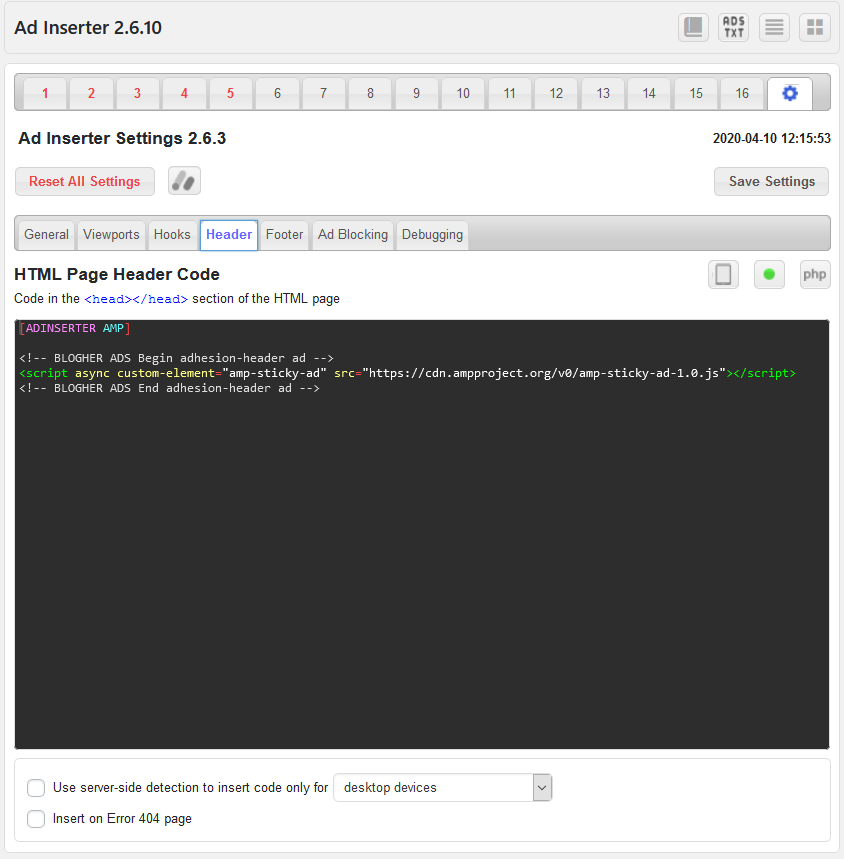The image size is (844, 859).
Task: Switch to block tab 12
Action: coord(556,93)
